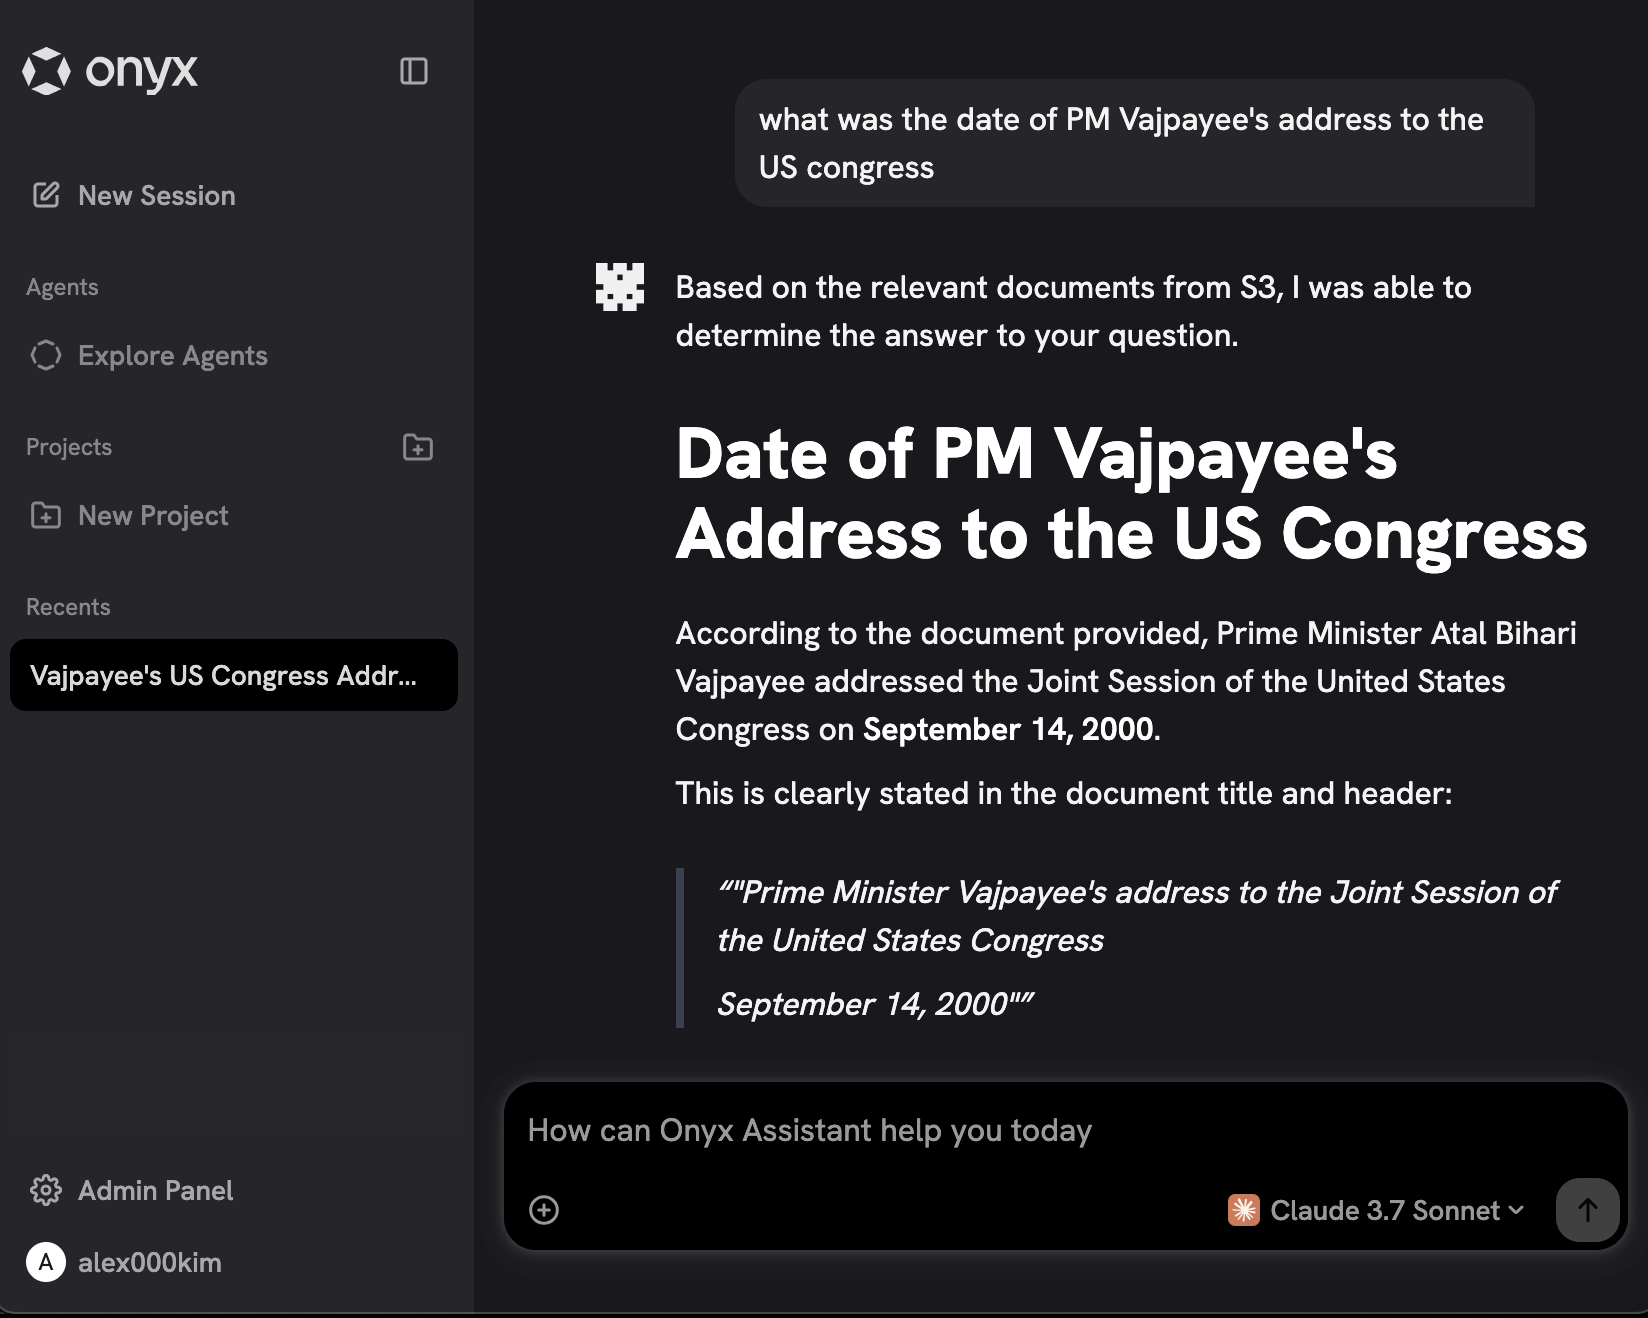Click the New Session pencil icon
Screen dimensions: 1648x1318
[46, 195]
